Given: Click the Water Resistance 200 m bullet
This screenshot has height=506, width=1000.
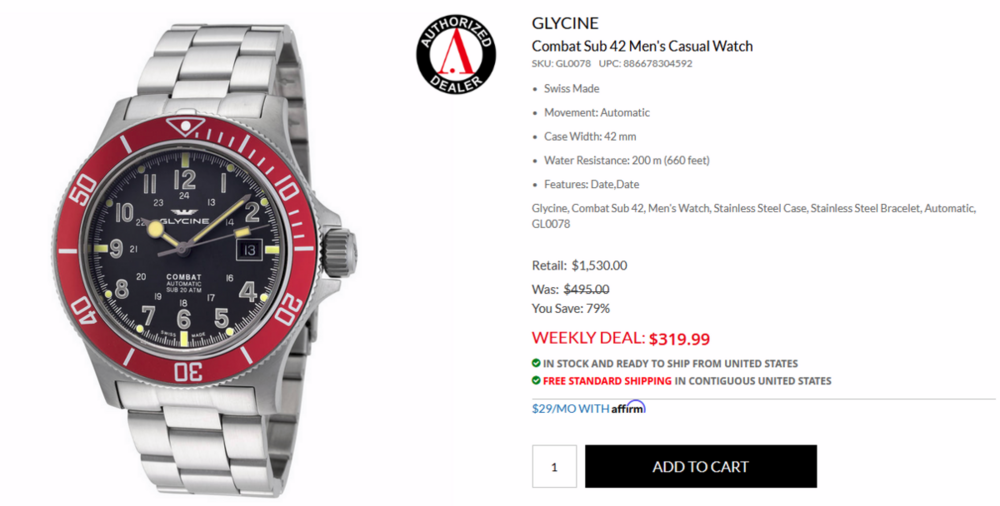Looking at the screenshot, I should (x=626, y=160).
